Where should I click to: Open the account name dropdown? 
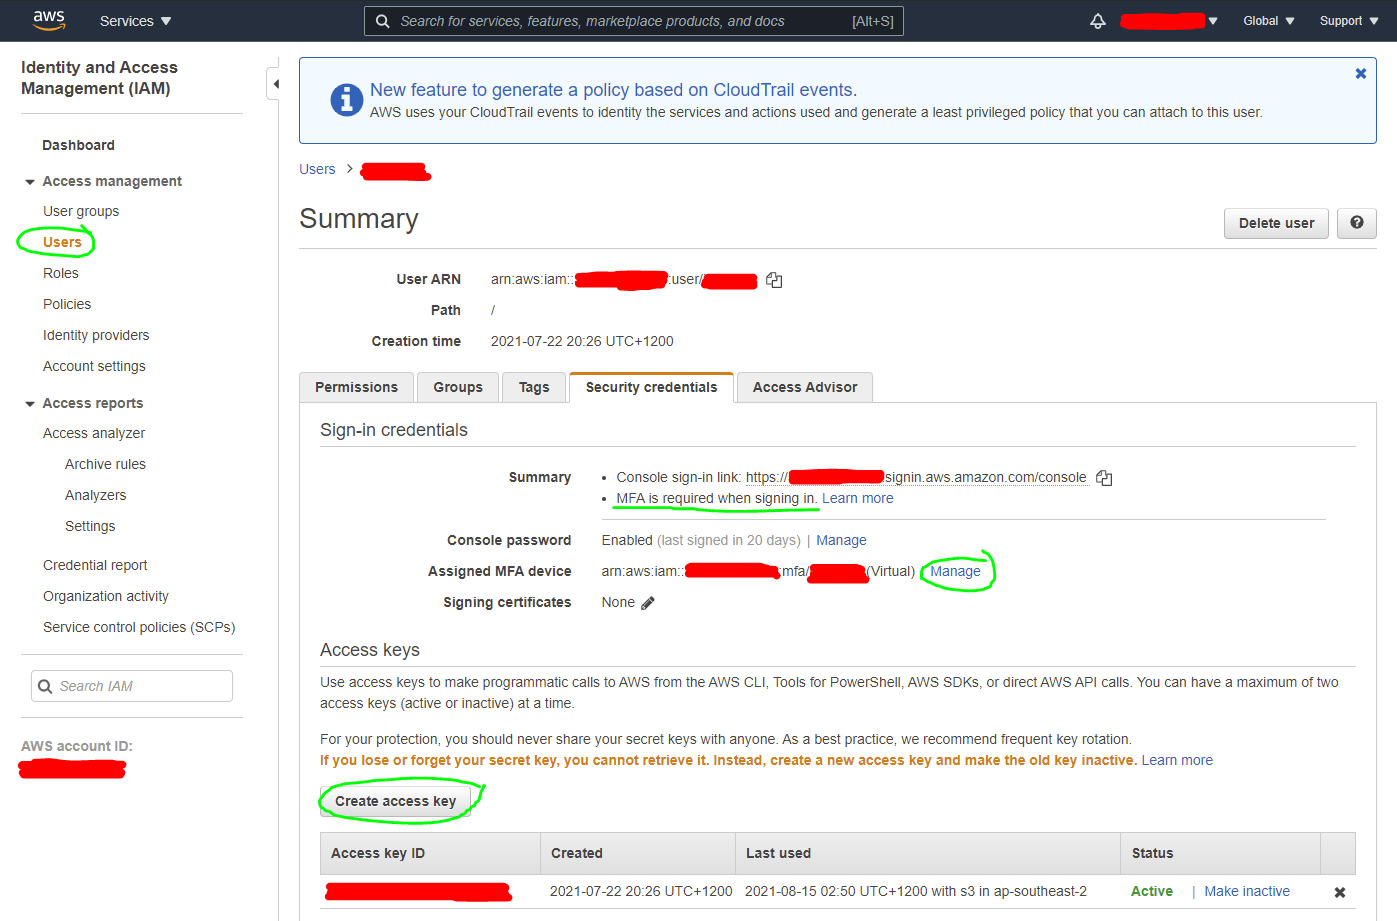(1168, 21)
